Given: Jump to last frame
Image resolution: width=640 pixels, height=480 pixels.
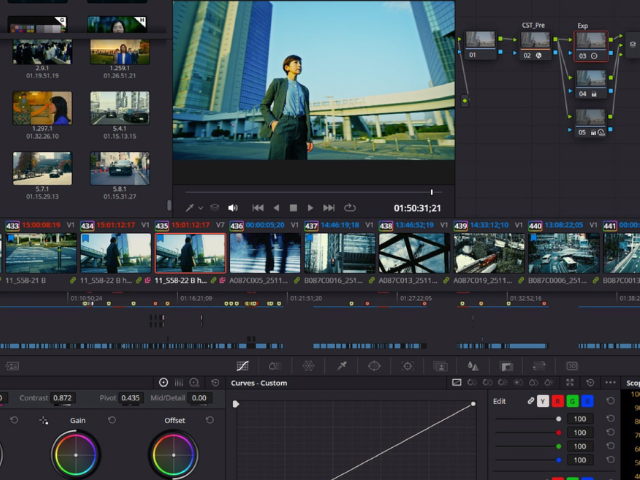Looking at the screenshot, I should coord(329,208).
